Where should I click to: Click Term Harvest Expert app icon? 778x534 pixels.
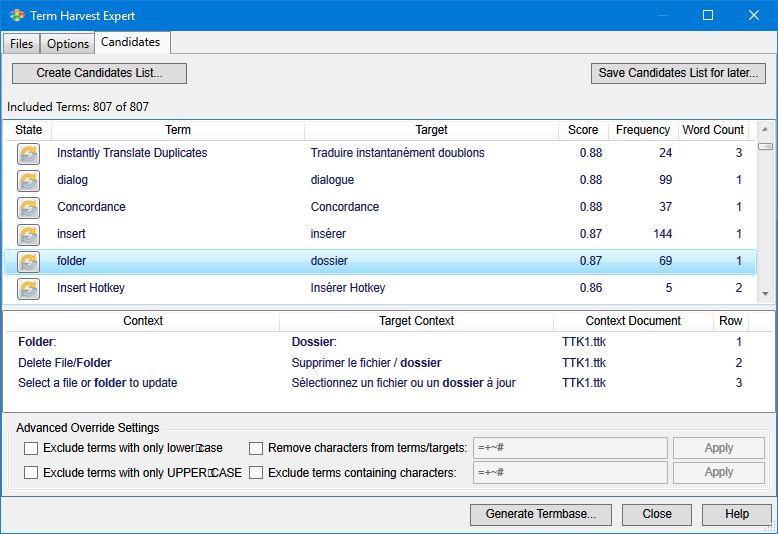point(17,15)
